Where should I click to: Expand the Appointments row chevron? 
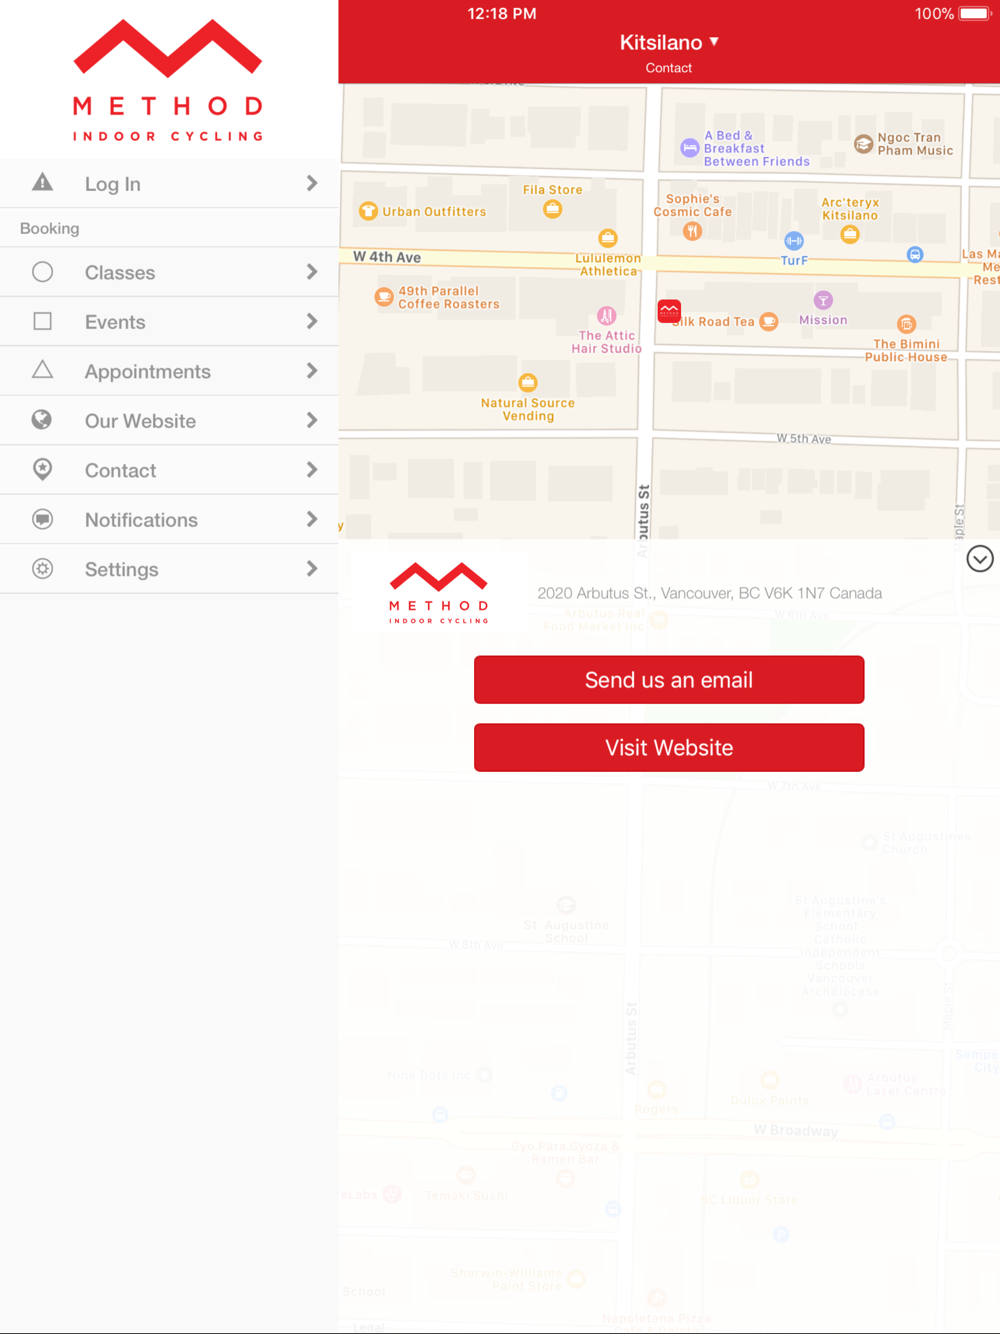coord(312,371)
